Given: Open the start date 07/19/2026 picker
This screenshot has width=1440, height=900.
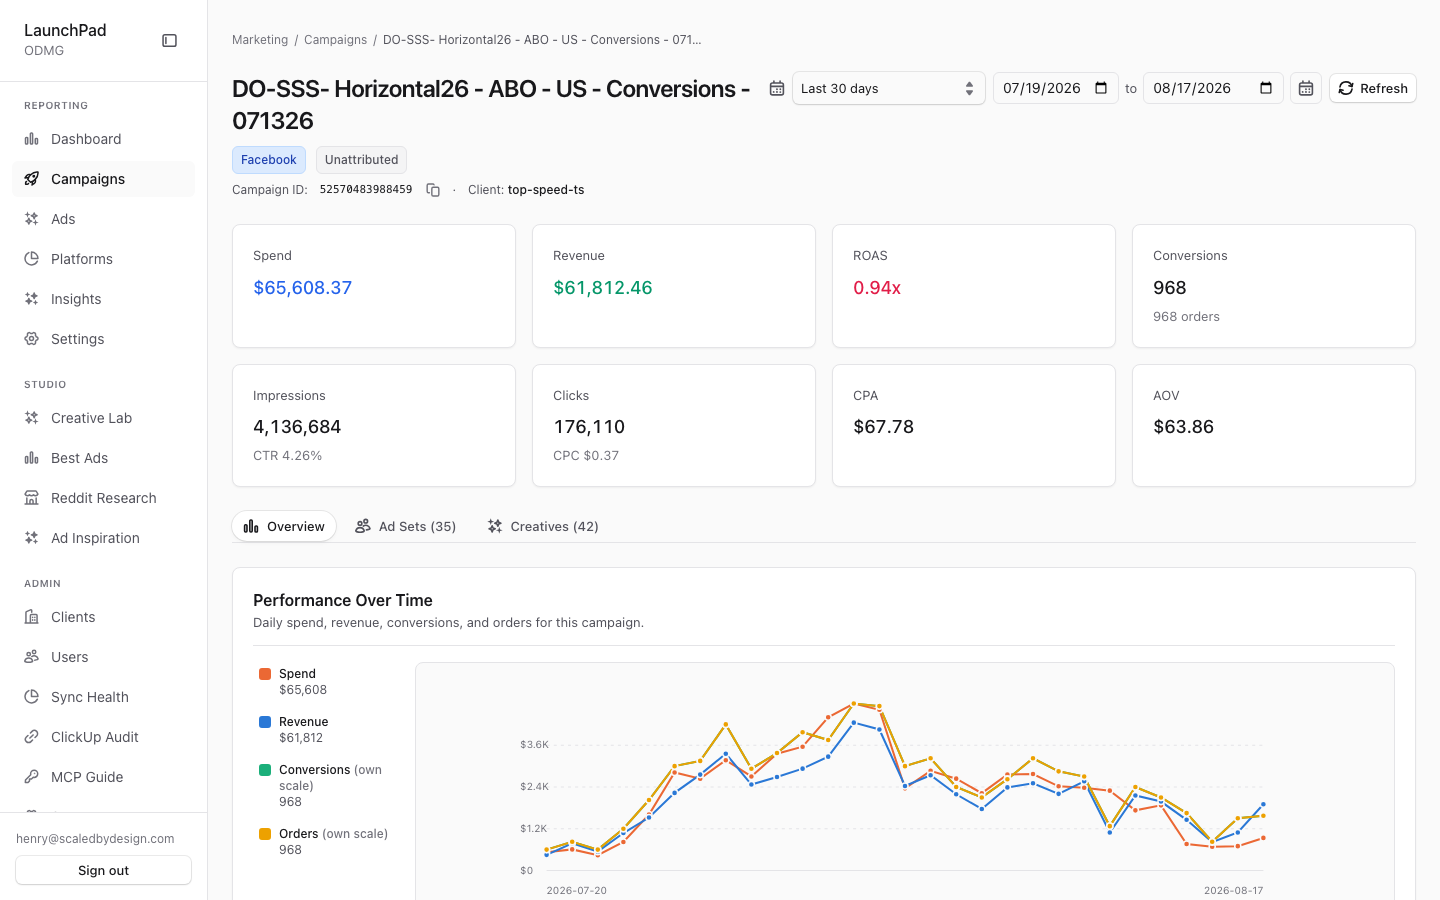Looking at the screenshot, I should point(1055,88).
